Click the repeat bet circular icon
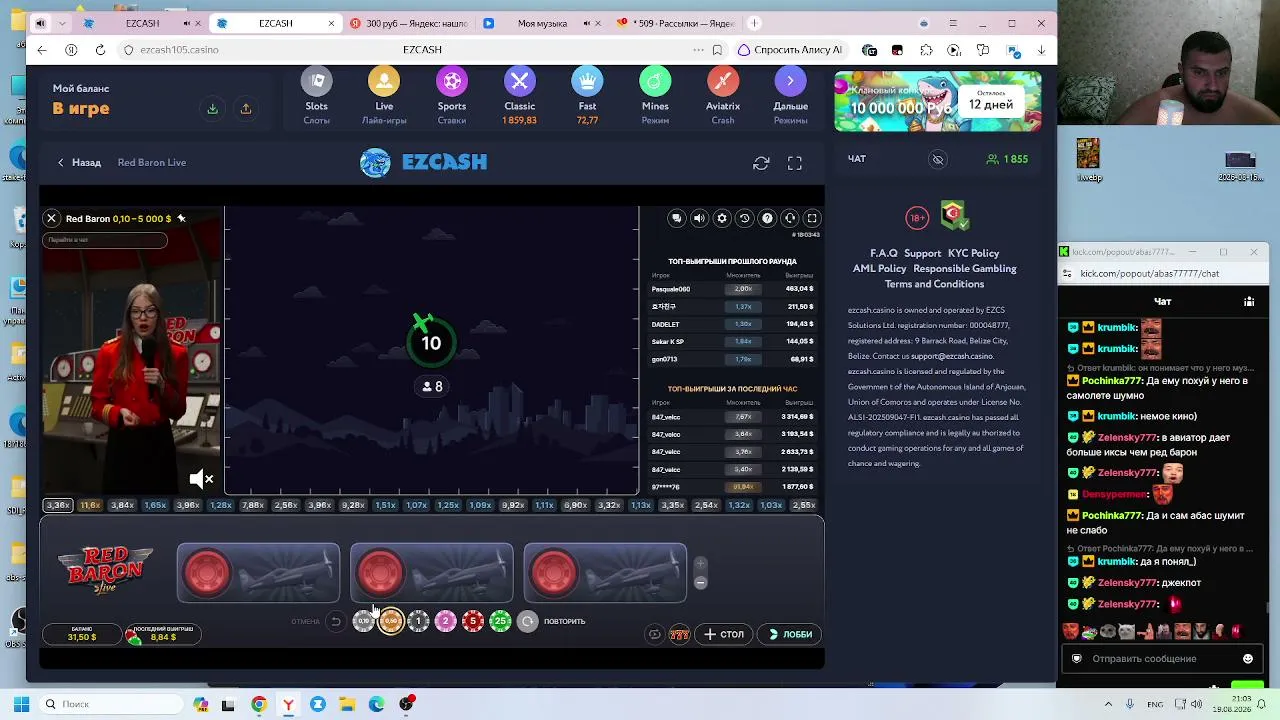The width and height of the screenshot is (1280, 720). click(x=528, y=621)
